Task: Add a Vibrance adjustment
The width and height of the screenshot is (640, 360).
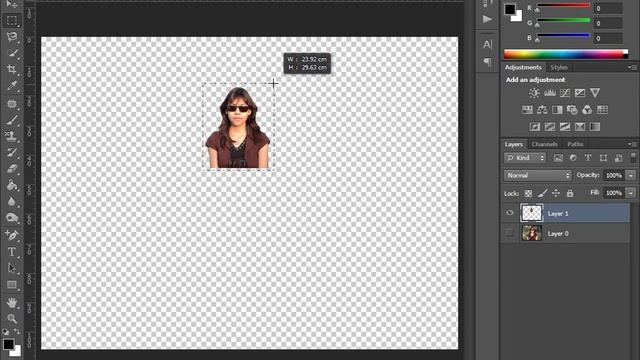Action: 595,93
